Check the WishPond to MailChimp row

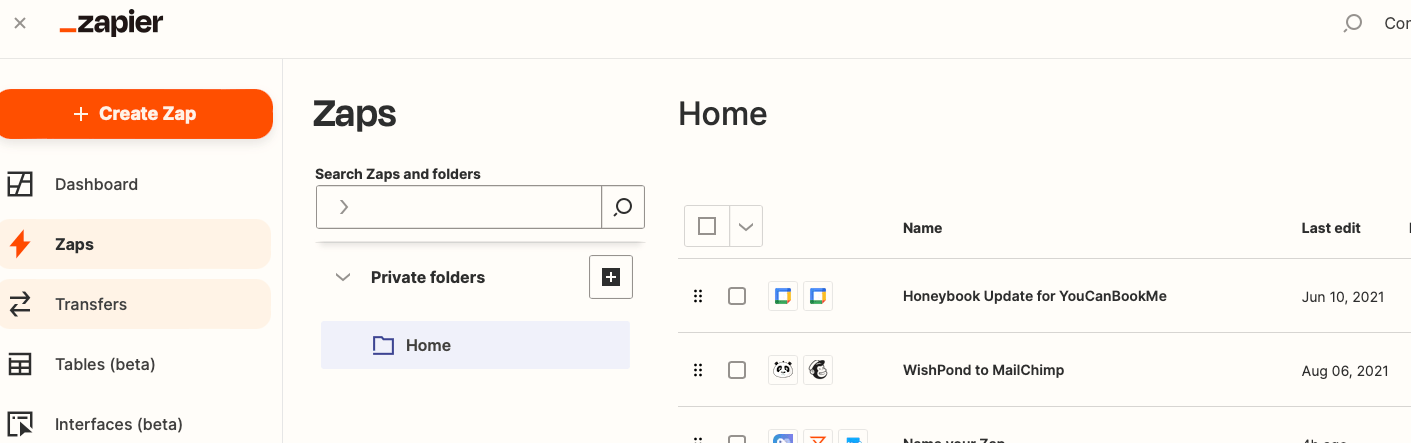tap(737, 370)
